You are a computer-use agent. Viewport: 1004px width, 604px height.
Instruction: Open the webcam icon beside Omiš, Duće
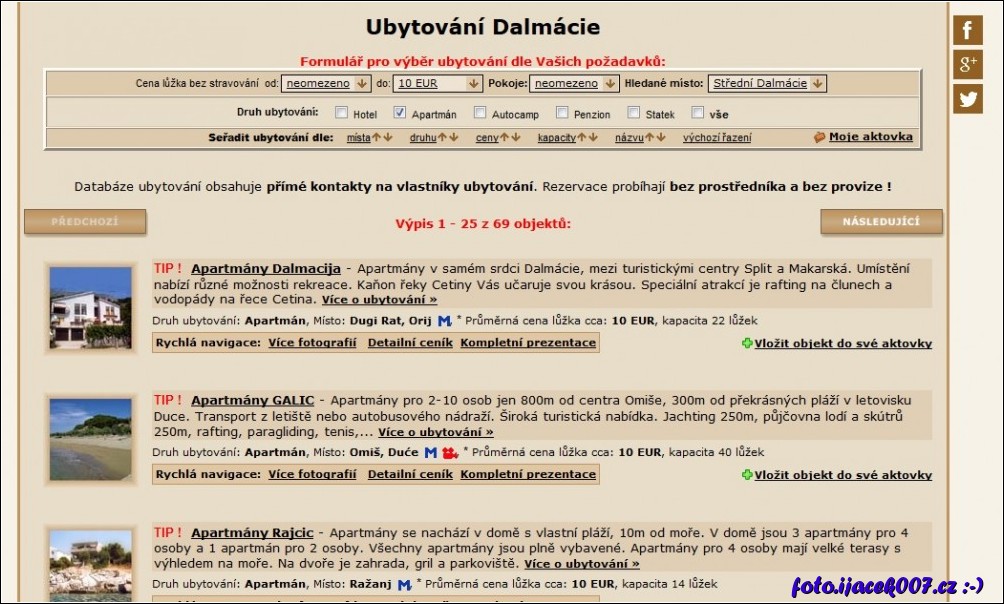[450, 452]
